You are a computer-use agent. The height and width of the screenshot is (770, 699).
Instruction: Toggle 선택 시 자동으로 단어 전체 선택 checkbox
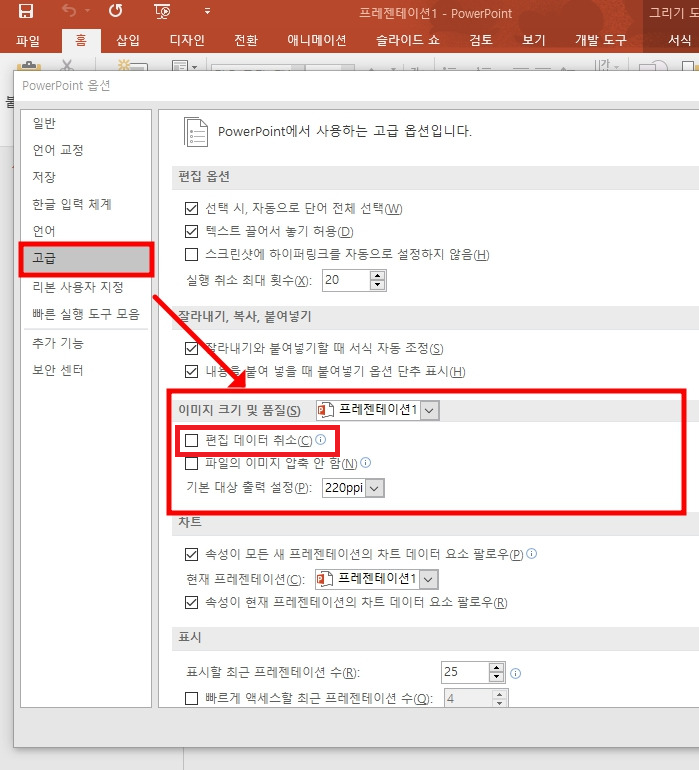tap(192, 209)
